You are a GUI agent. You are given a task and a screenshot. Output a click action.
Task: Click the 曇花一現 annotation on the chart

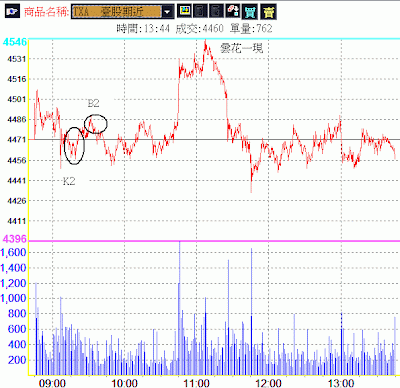[242, 48]
